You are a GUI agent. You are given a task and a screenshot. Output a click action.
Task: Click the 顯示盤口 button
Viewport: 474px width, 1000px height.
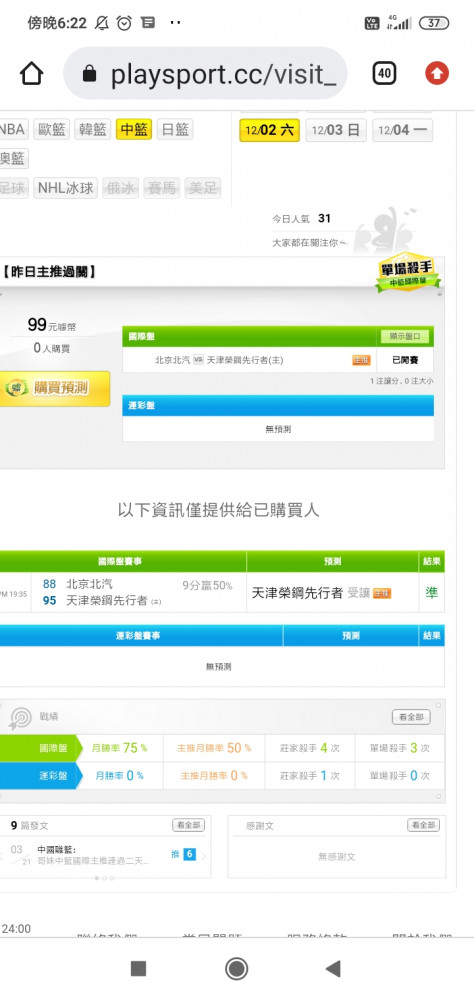coord(405,337)
